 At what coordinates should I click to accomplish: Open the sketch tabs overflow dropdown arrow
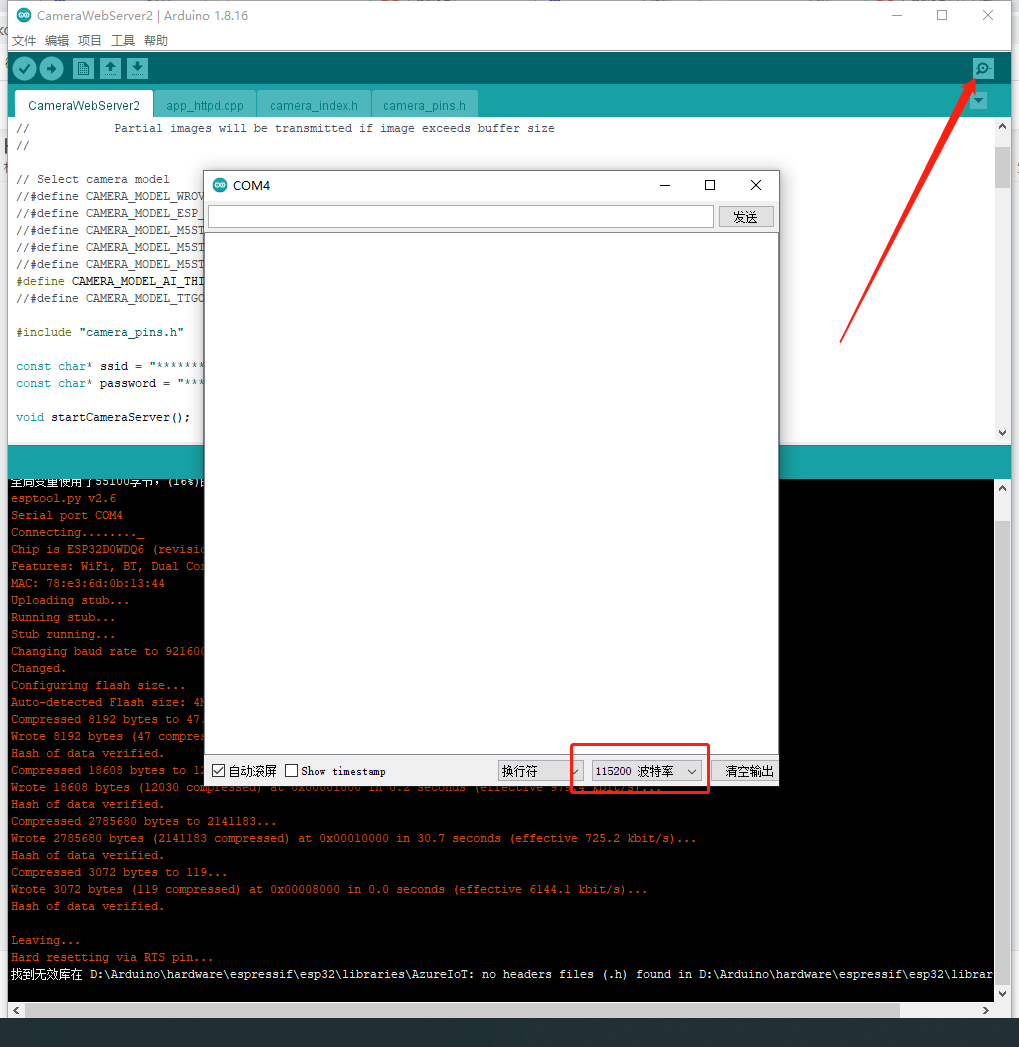tap(977, 102)
